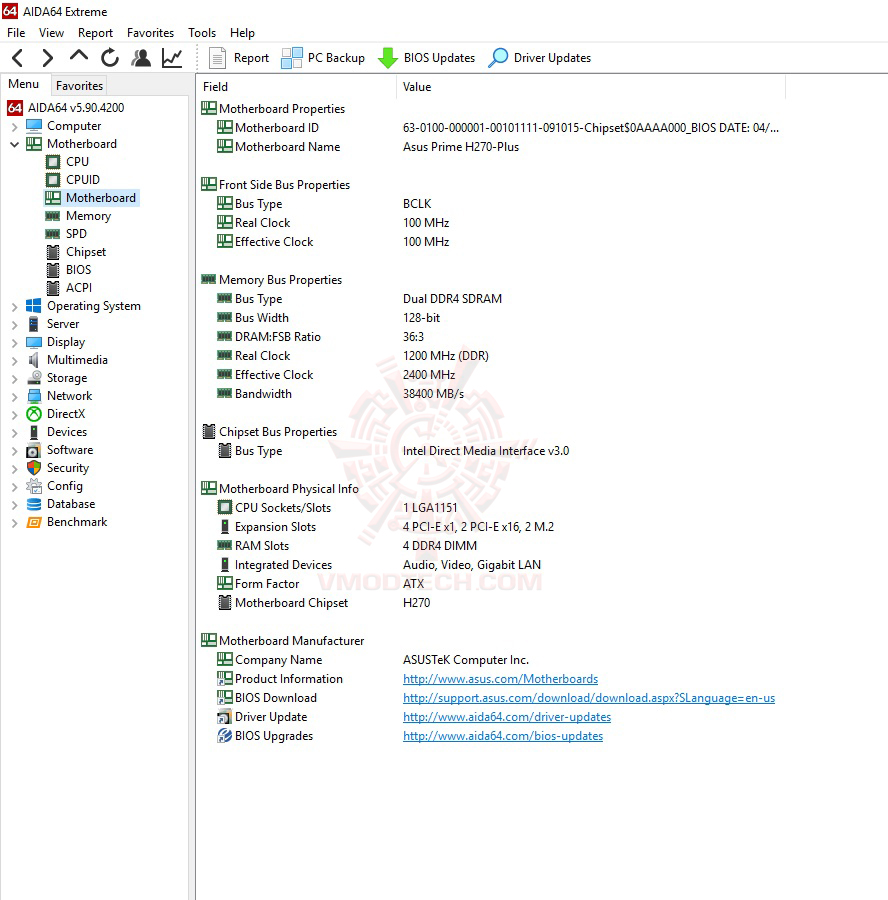Open the aida64.com/bios-updates link
This screenshot has width=888, height=900.
503,736
